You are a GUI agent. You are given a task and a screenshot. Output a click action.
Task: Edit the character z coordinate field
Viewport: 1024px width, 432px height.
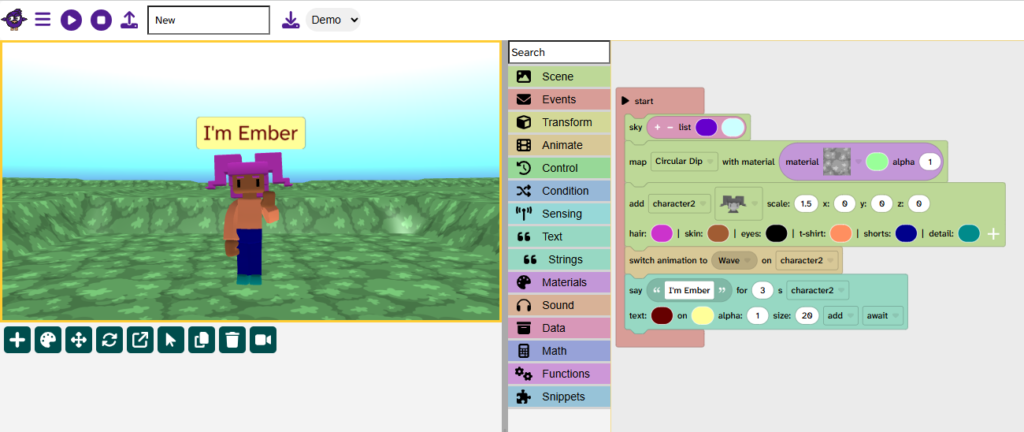918,204
